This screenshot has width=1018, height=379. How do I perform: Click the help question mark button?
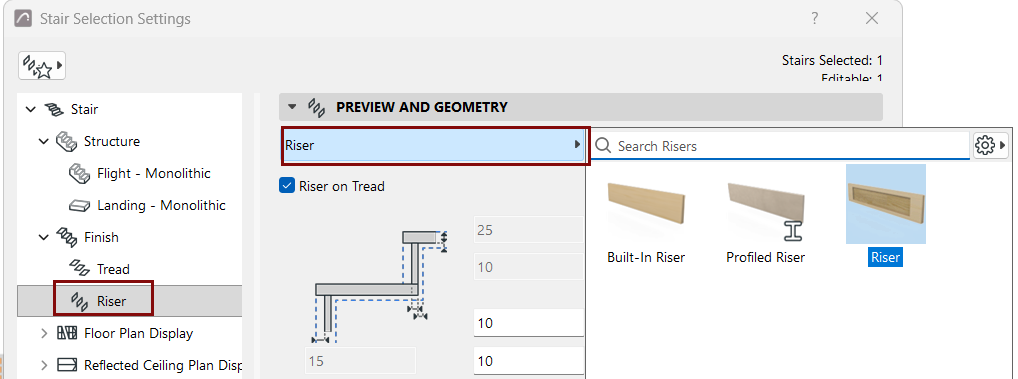(815, 18)
